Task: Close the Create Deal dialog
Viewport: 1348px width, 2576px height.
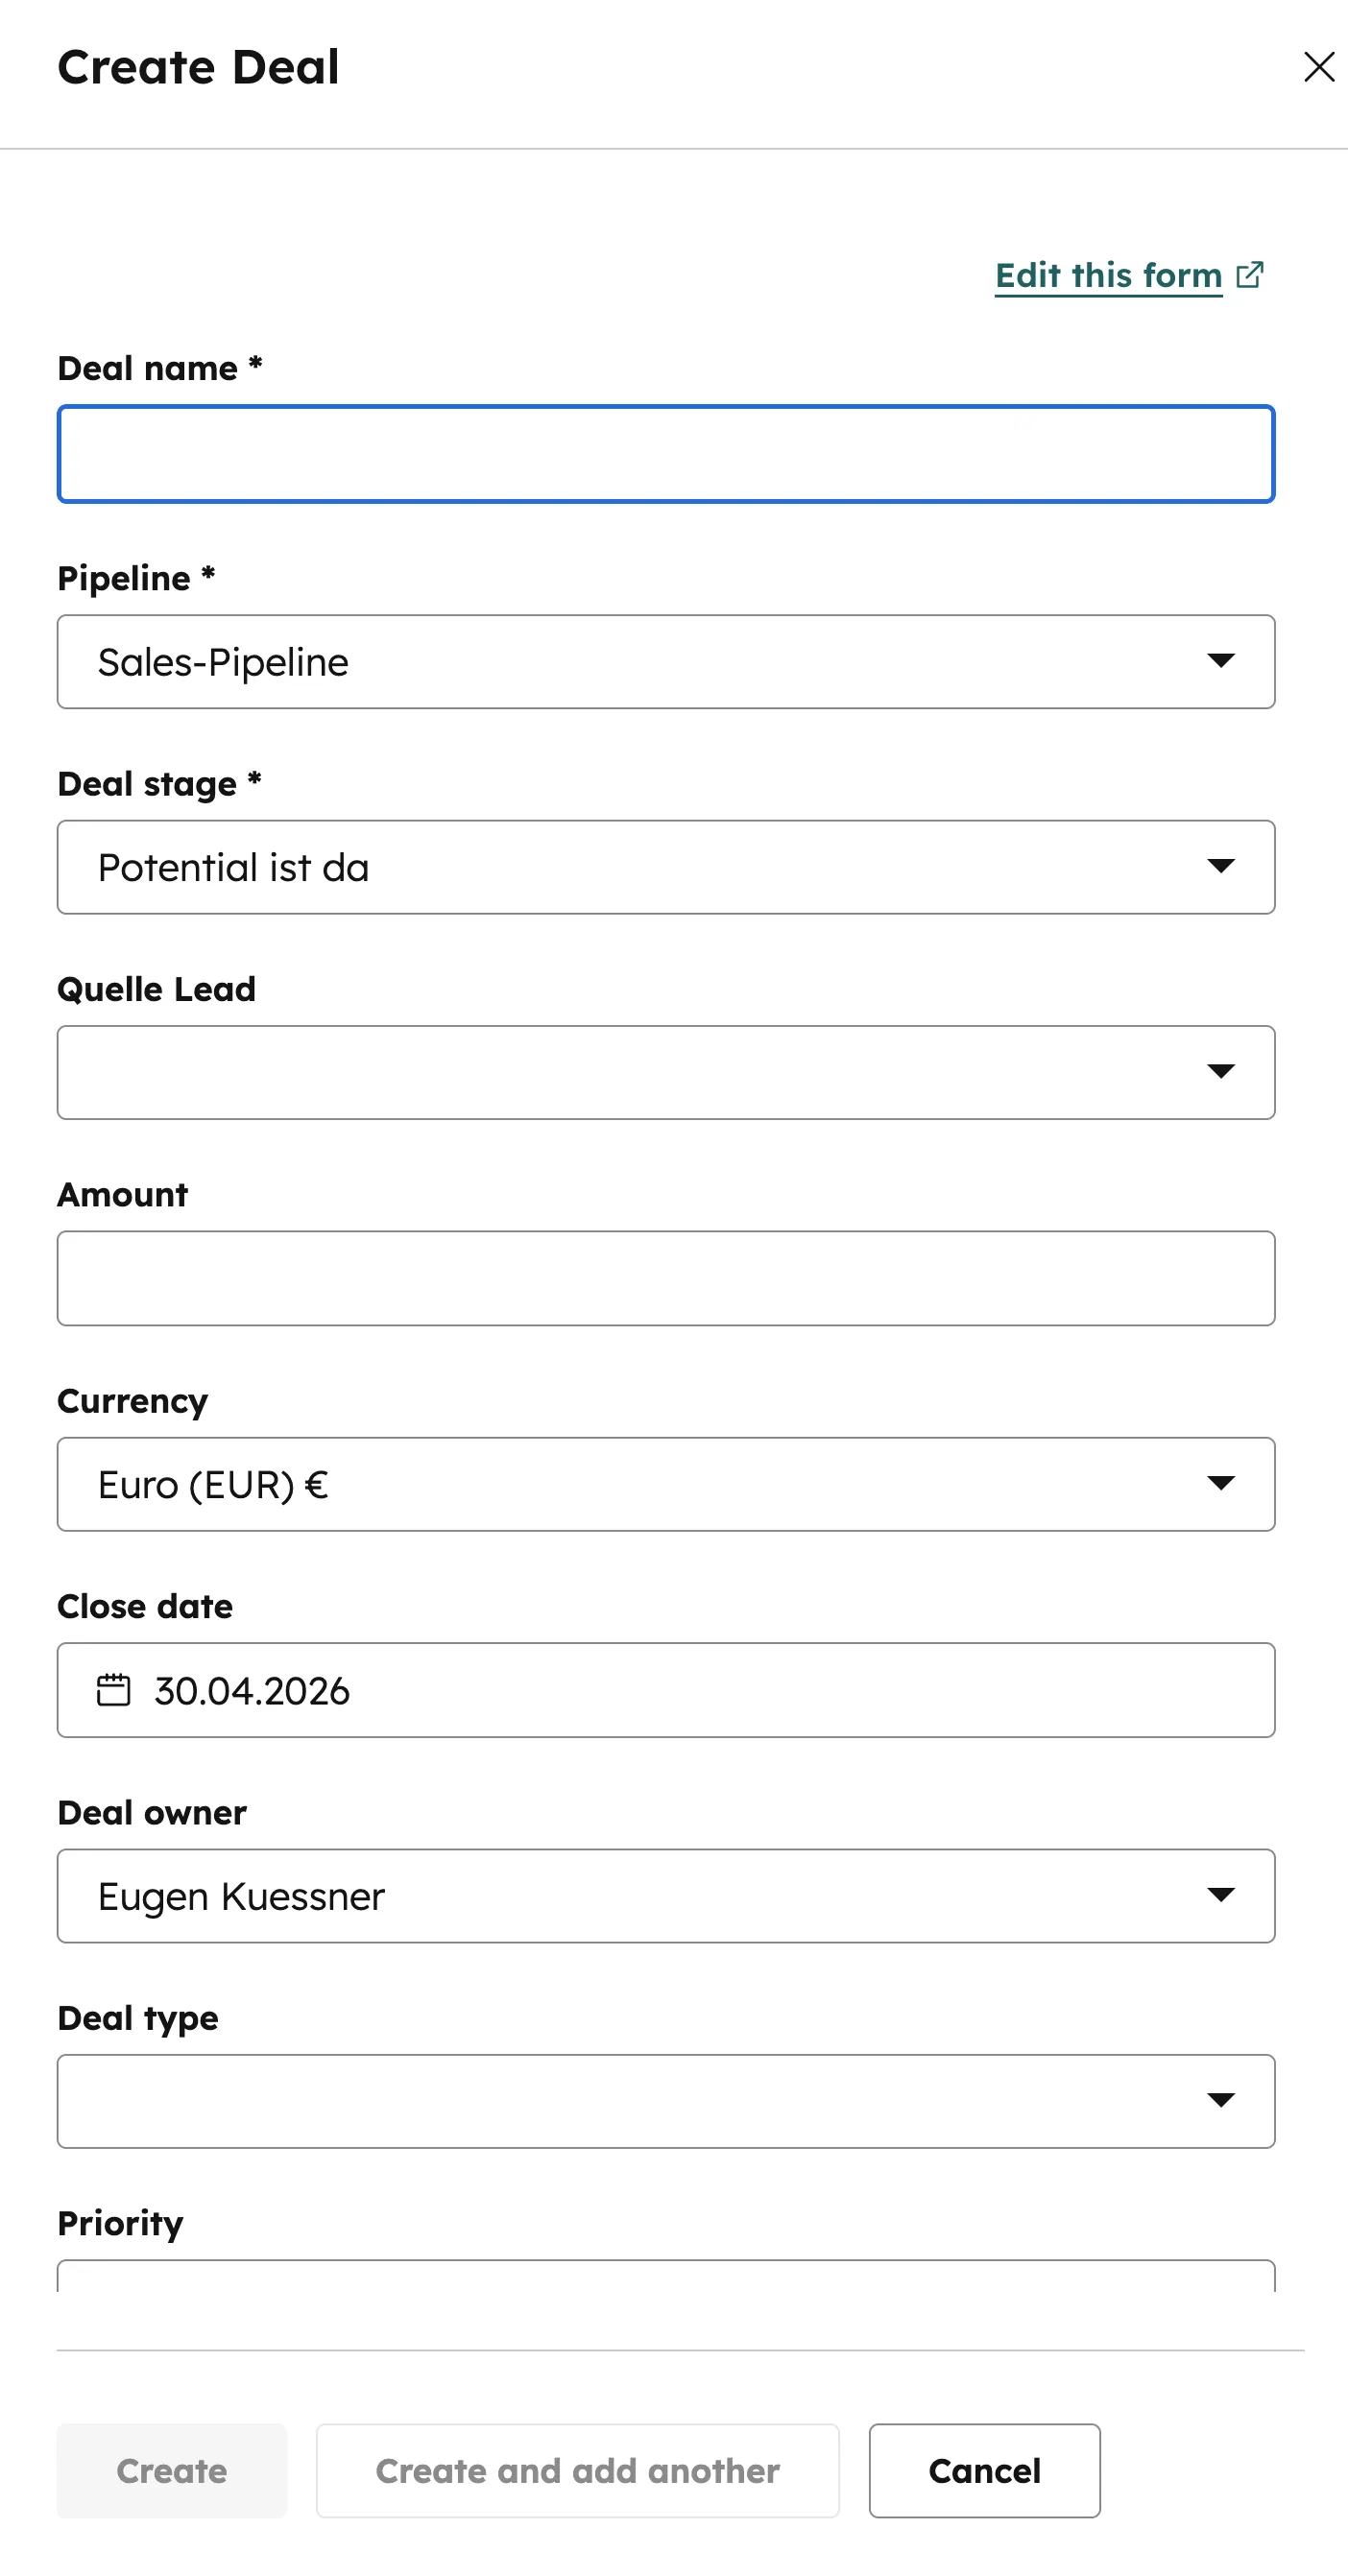Action: (x=1319, y=67)
